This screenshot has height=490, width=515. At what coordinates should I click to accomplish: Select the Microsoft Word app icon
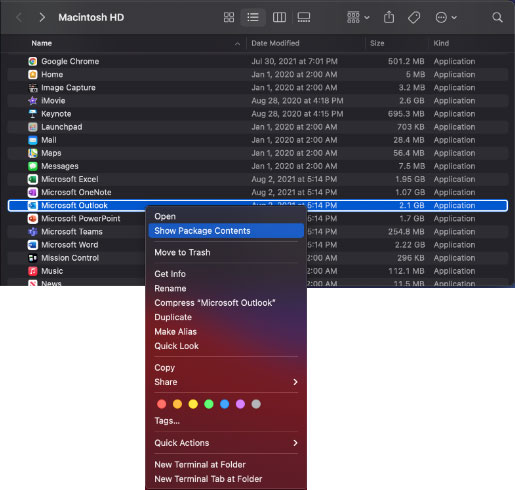click(33, 245)
